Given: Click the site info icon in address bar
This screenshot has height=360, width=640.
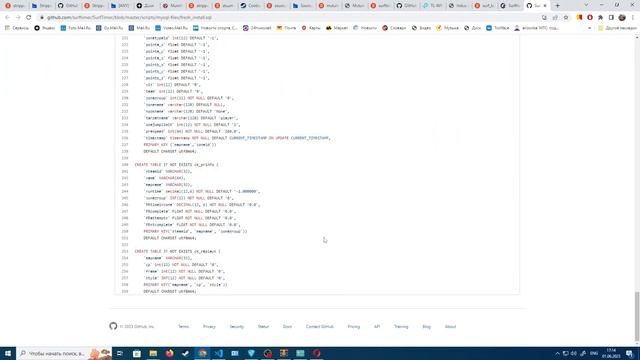Looking at the screenshot, I should (x=42, y=18).
